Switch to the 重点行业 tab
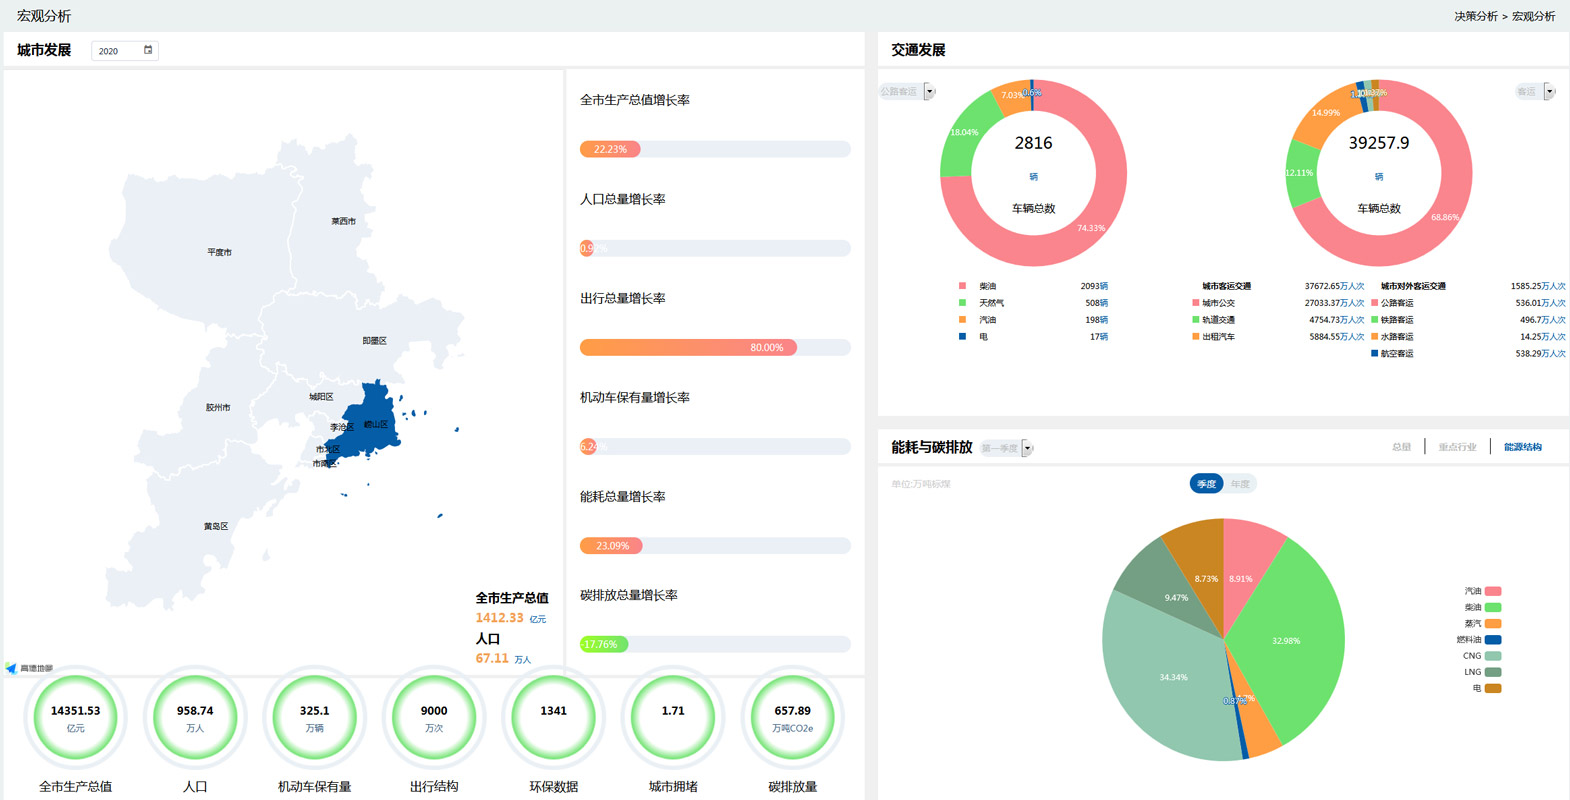 [x=1457, y=447]
